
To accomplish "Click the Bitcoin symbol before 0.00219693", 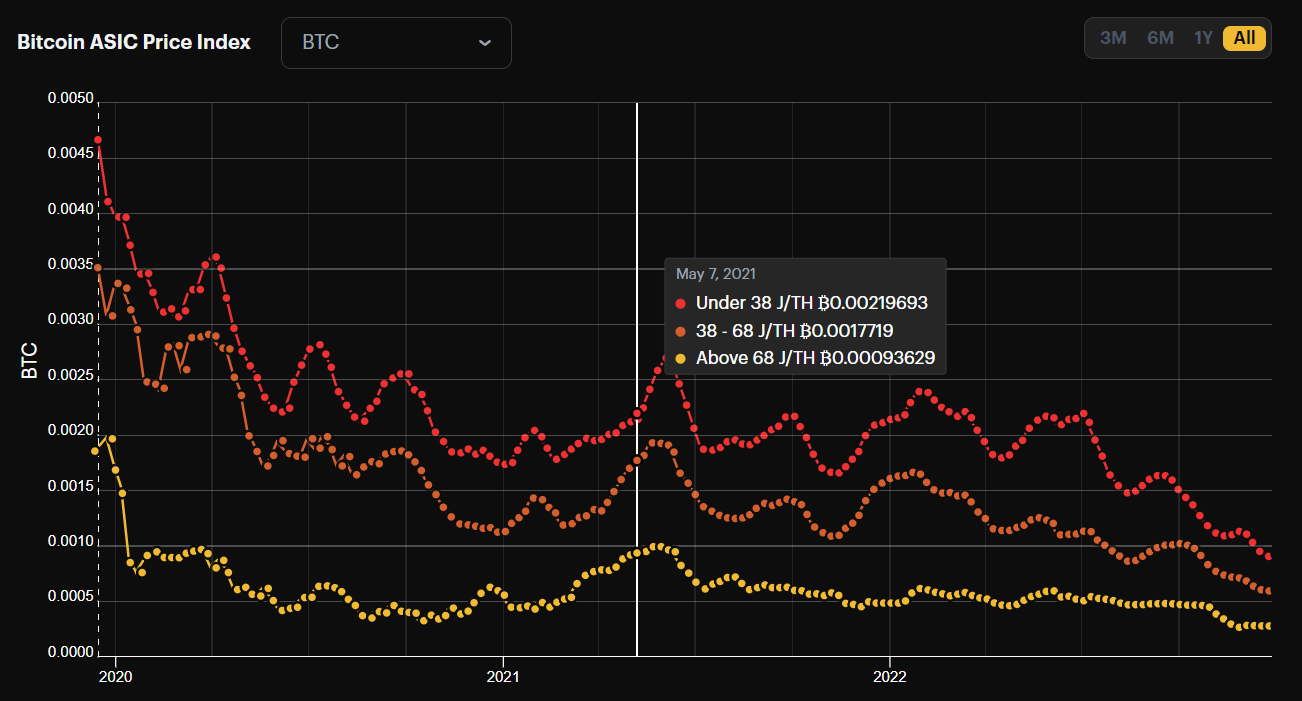I will pyautogui.click(x=825, y=303).
